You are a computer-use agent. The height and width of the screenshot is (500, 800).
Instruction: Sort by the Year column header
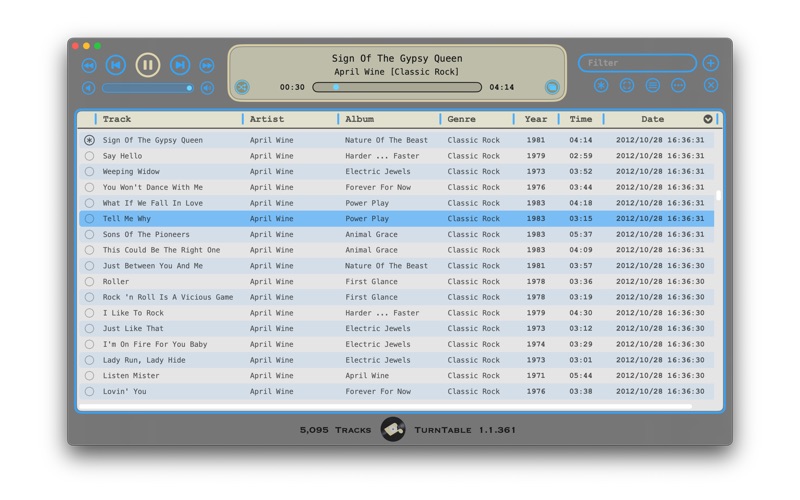(536, 119)
